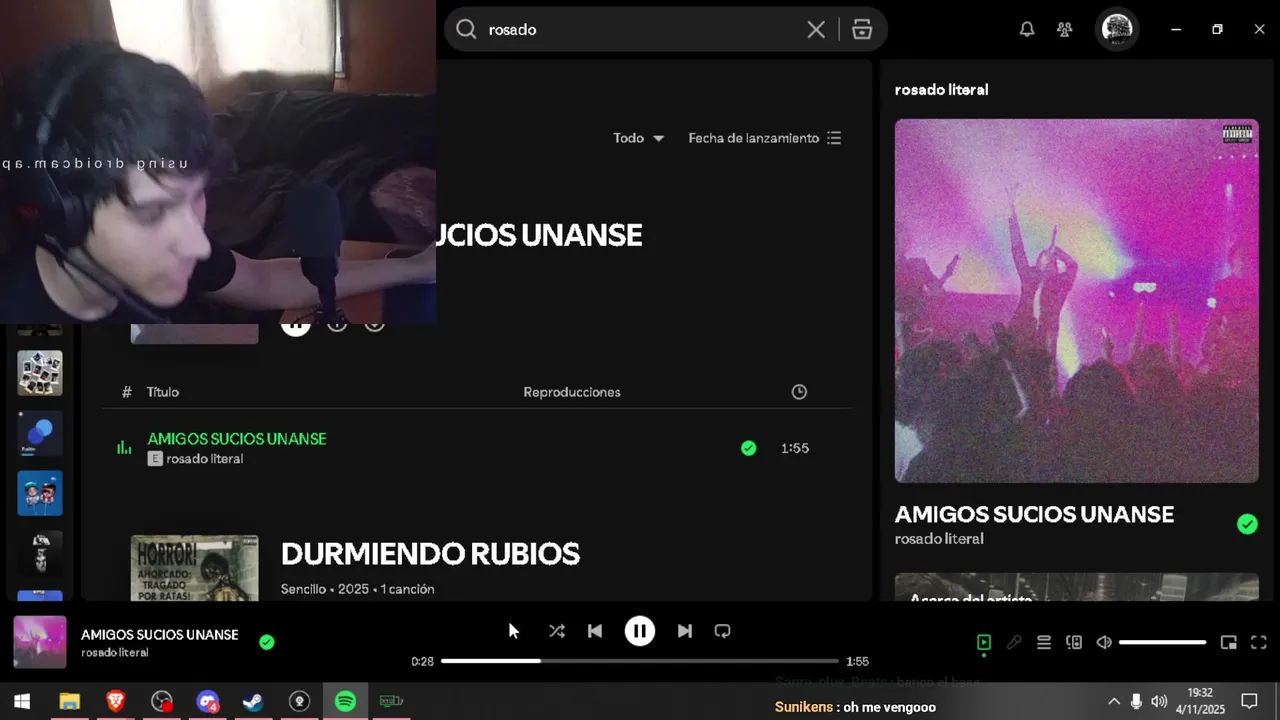Open connect to a device
Screen dimensions: 1280x720
1074,643
